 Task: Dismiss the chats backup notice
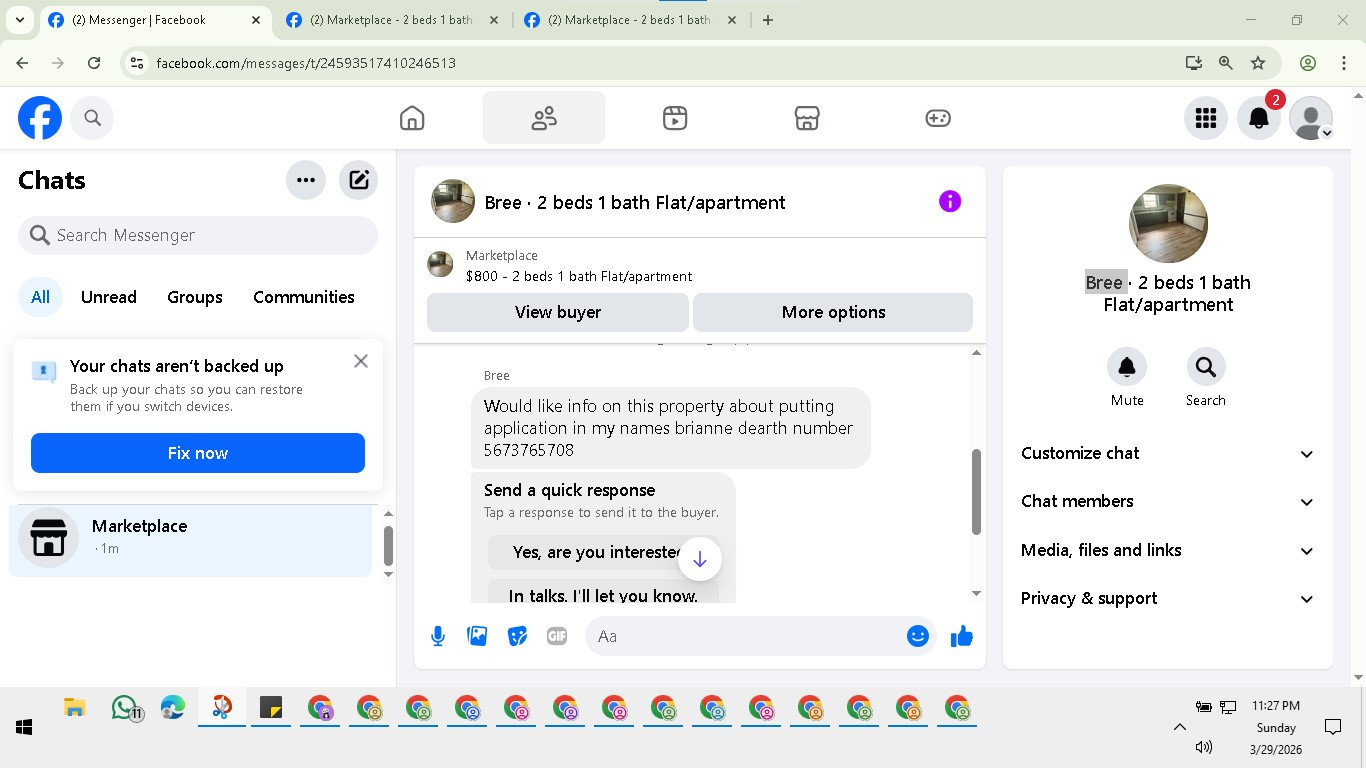click(x=361, y=361)
